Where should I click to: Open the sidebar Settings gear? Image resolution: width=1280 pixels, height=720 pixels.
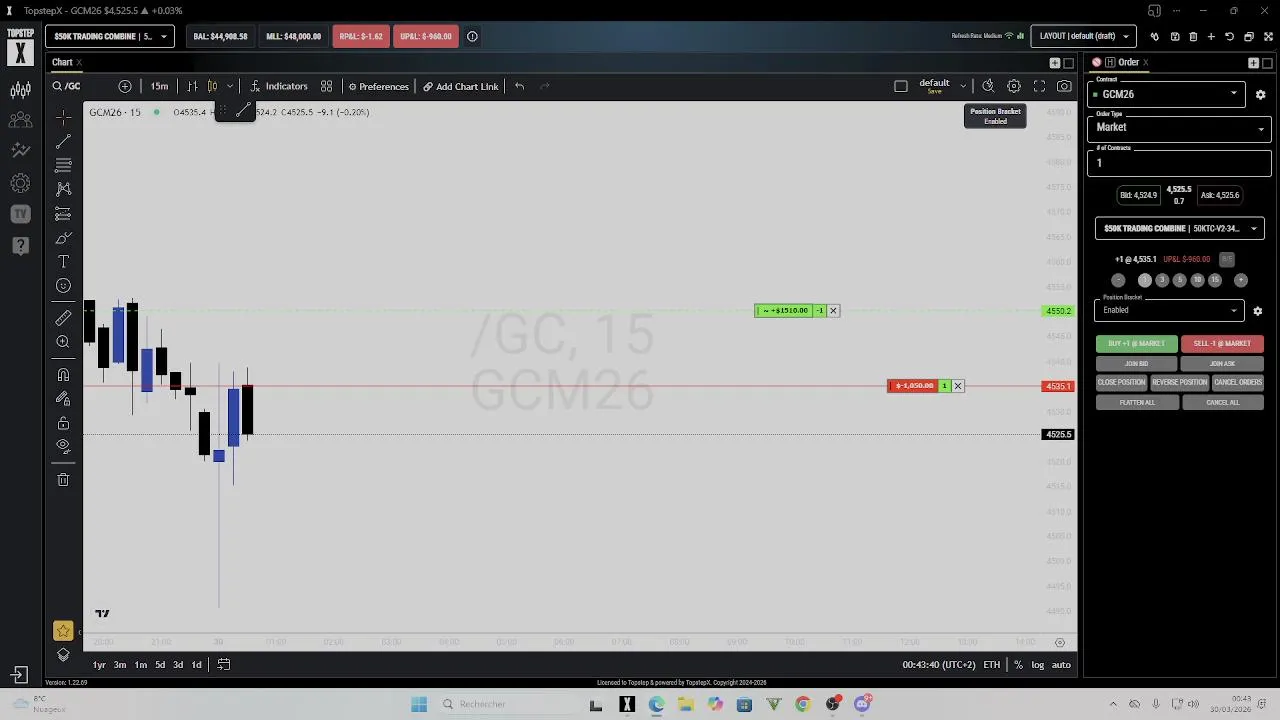tap(20, 183)
